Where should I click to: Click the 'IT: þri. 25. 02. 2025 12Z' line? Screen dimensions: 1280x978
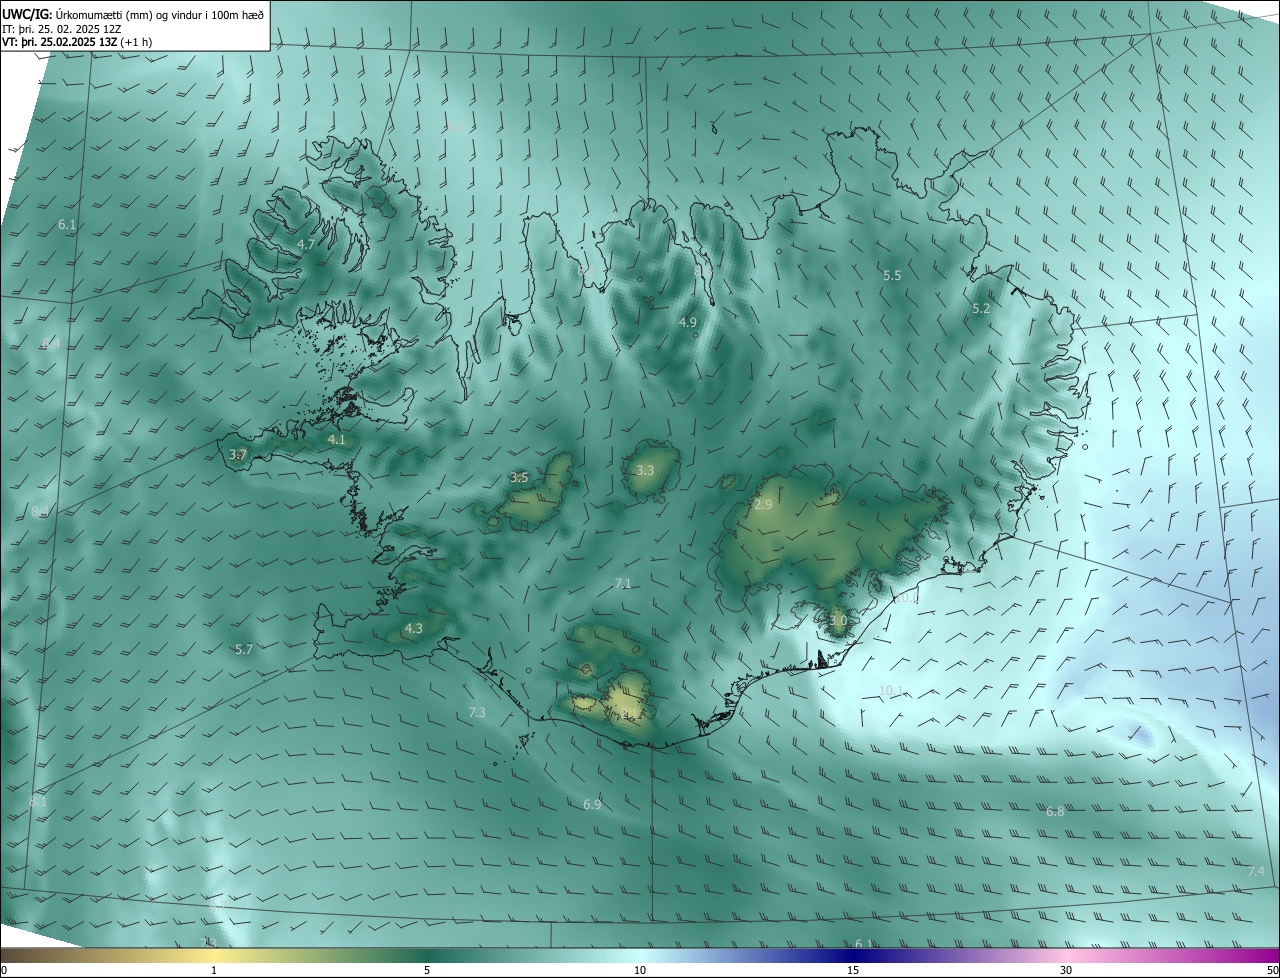click(62, 29)
